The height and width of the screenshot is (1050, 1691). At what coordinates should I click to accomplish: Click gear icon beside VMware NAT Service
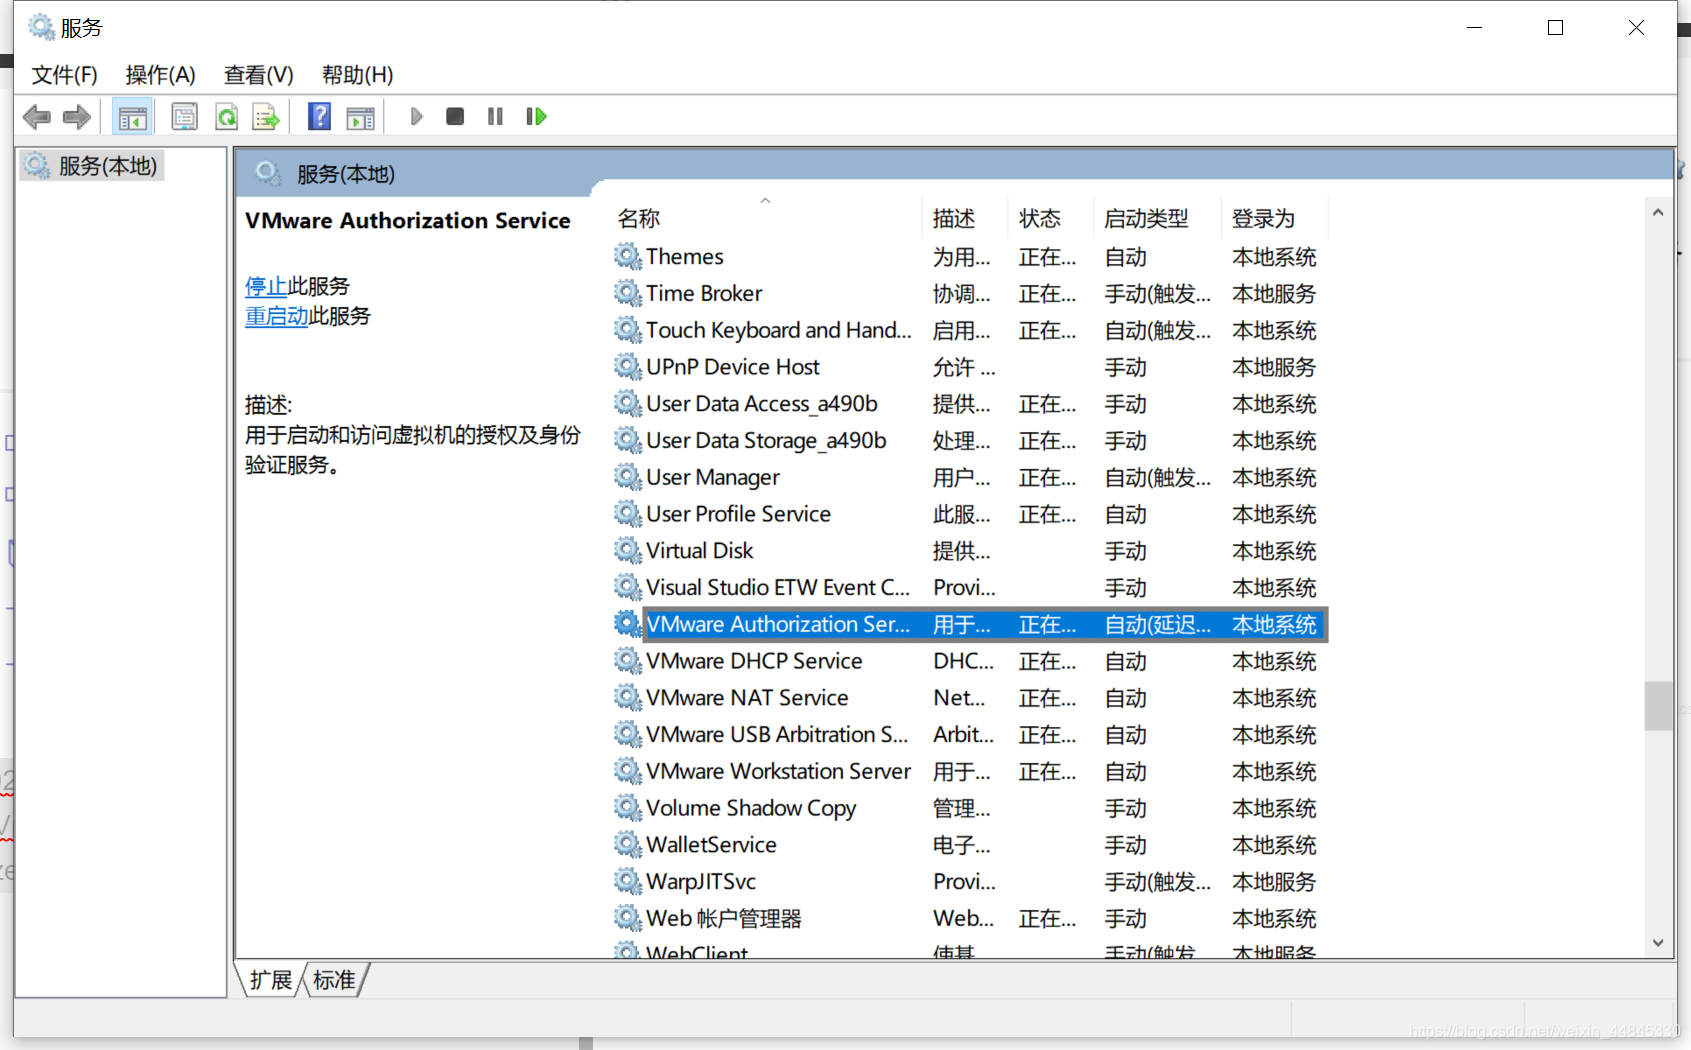click(628, 698)
